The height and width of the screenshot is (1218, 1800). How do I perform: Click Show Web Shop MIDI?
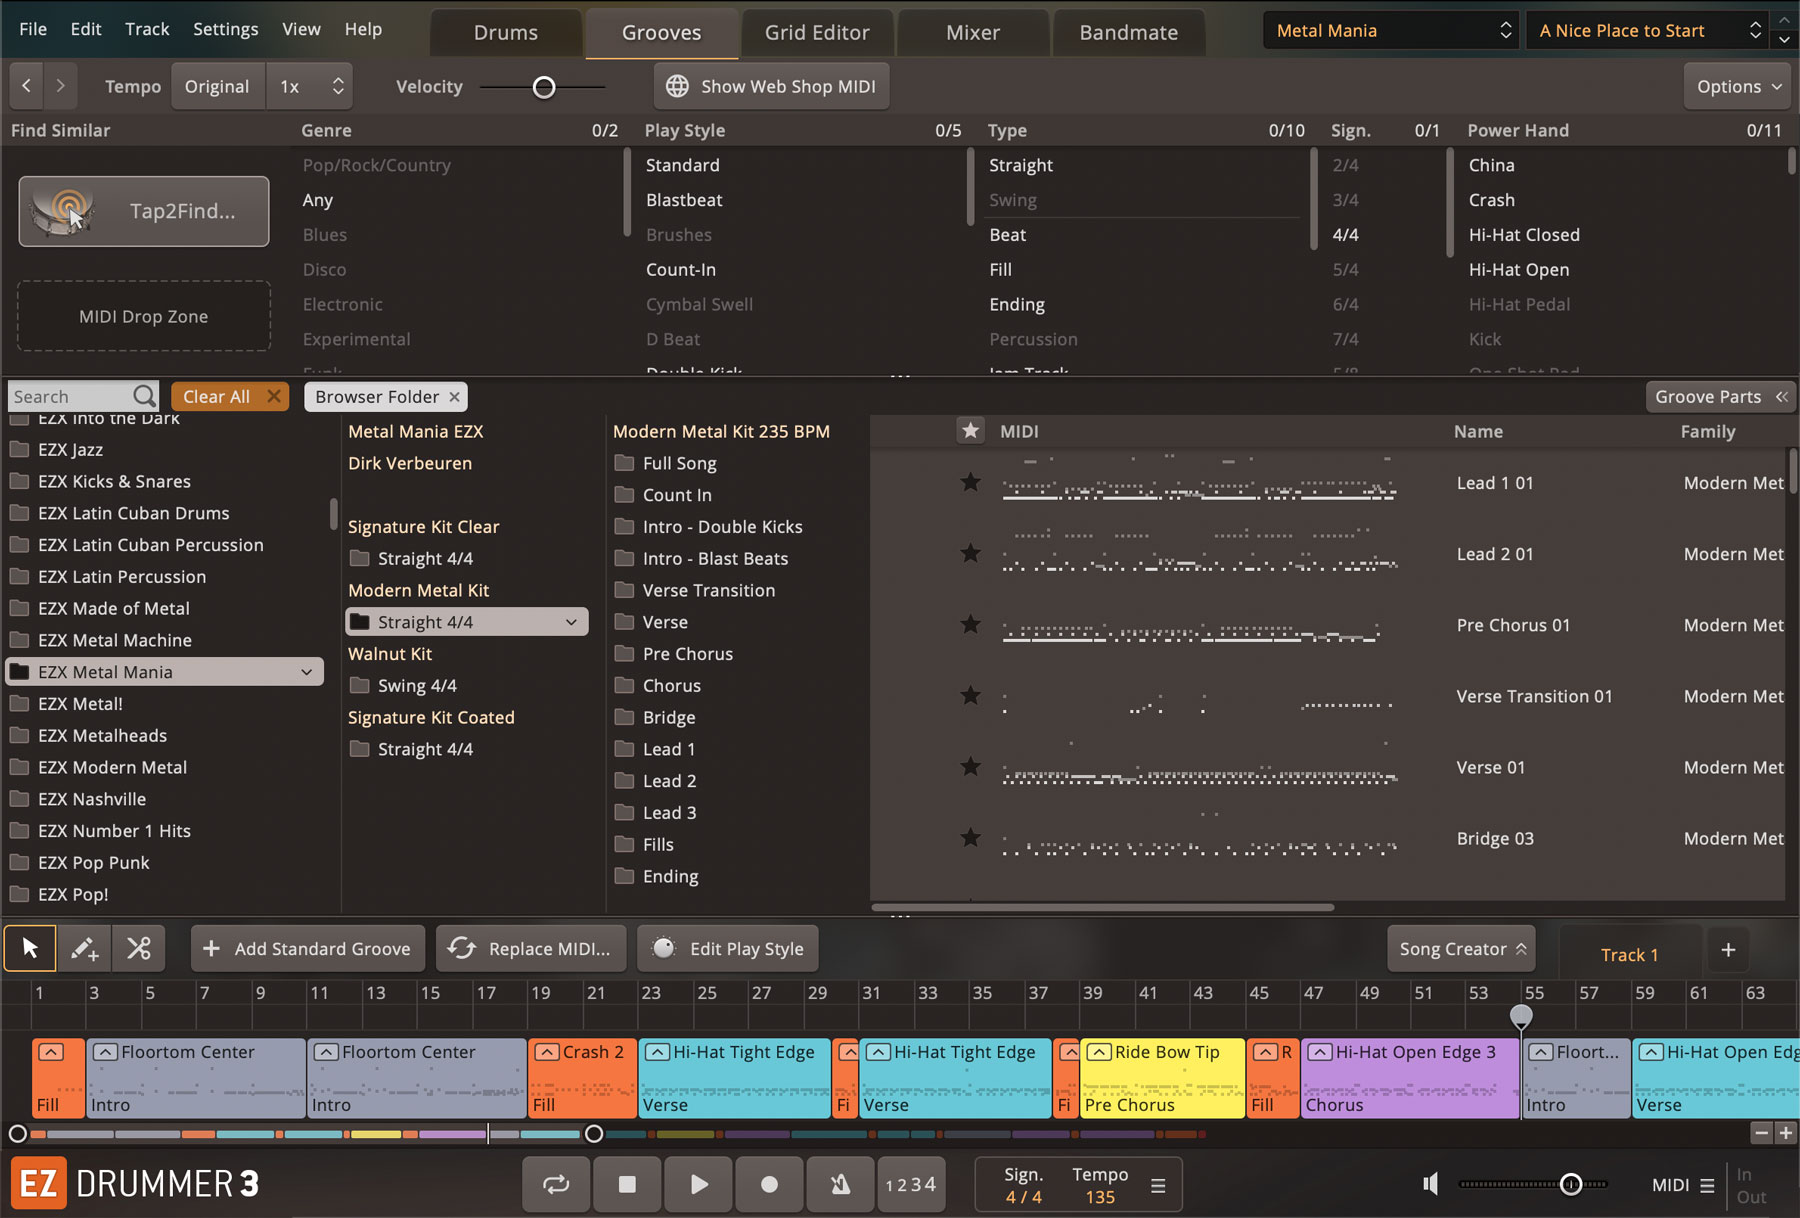tap(771, 86)
